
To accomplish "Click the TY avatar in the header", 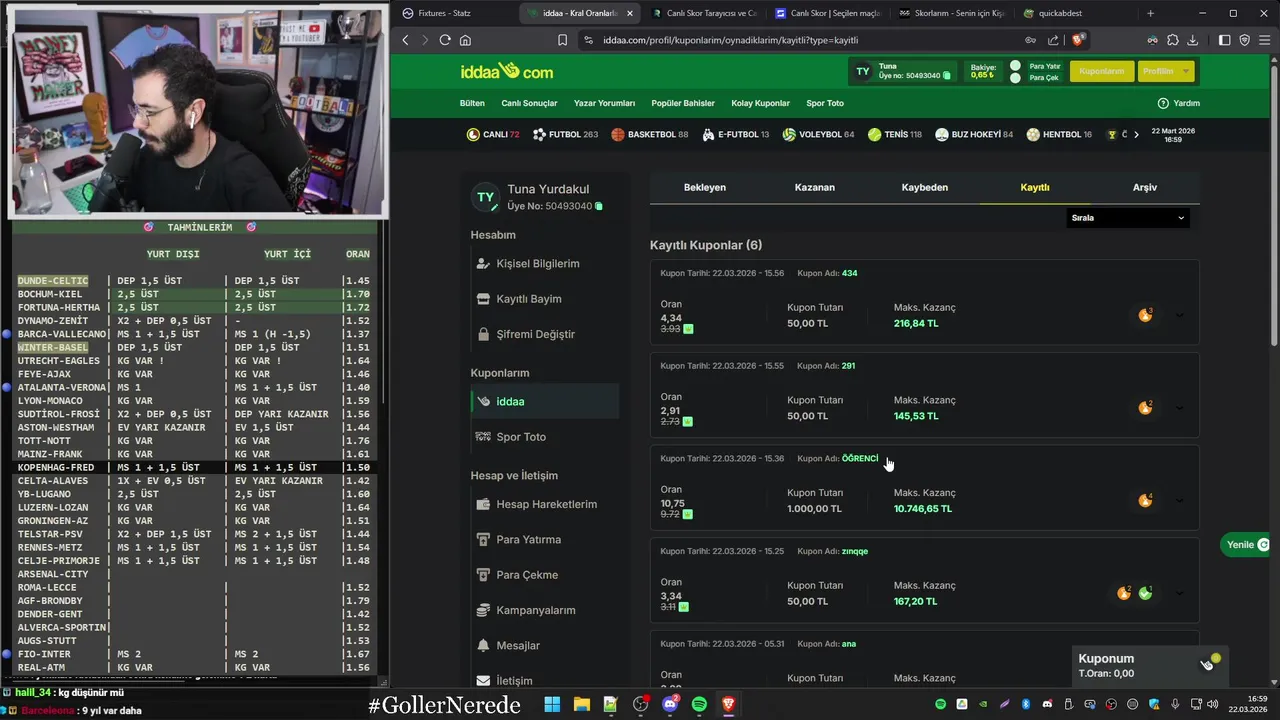I will pyautogui.click(x=863, y=71).
